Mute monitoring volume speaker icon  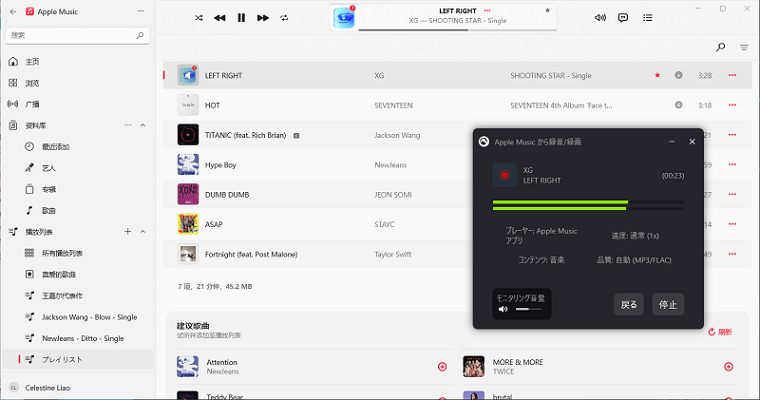click(x=503, y=309)
